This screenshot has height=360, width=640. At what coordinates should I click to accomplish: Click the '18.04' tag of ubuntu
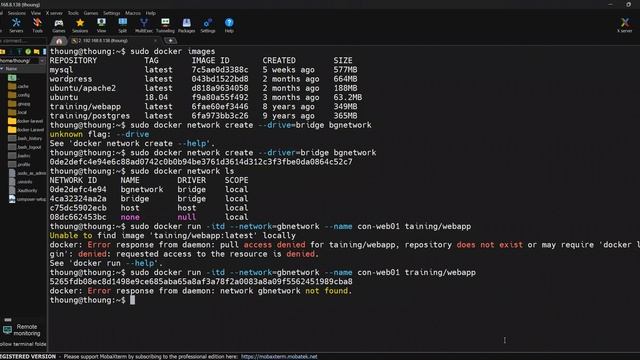point(156,97)
